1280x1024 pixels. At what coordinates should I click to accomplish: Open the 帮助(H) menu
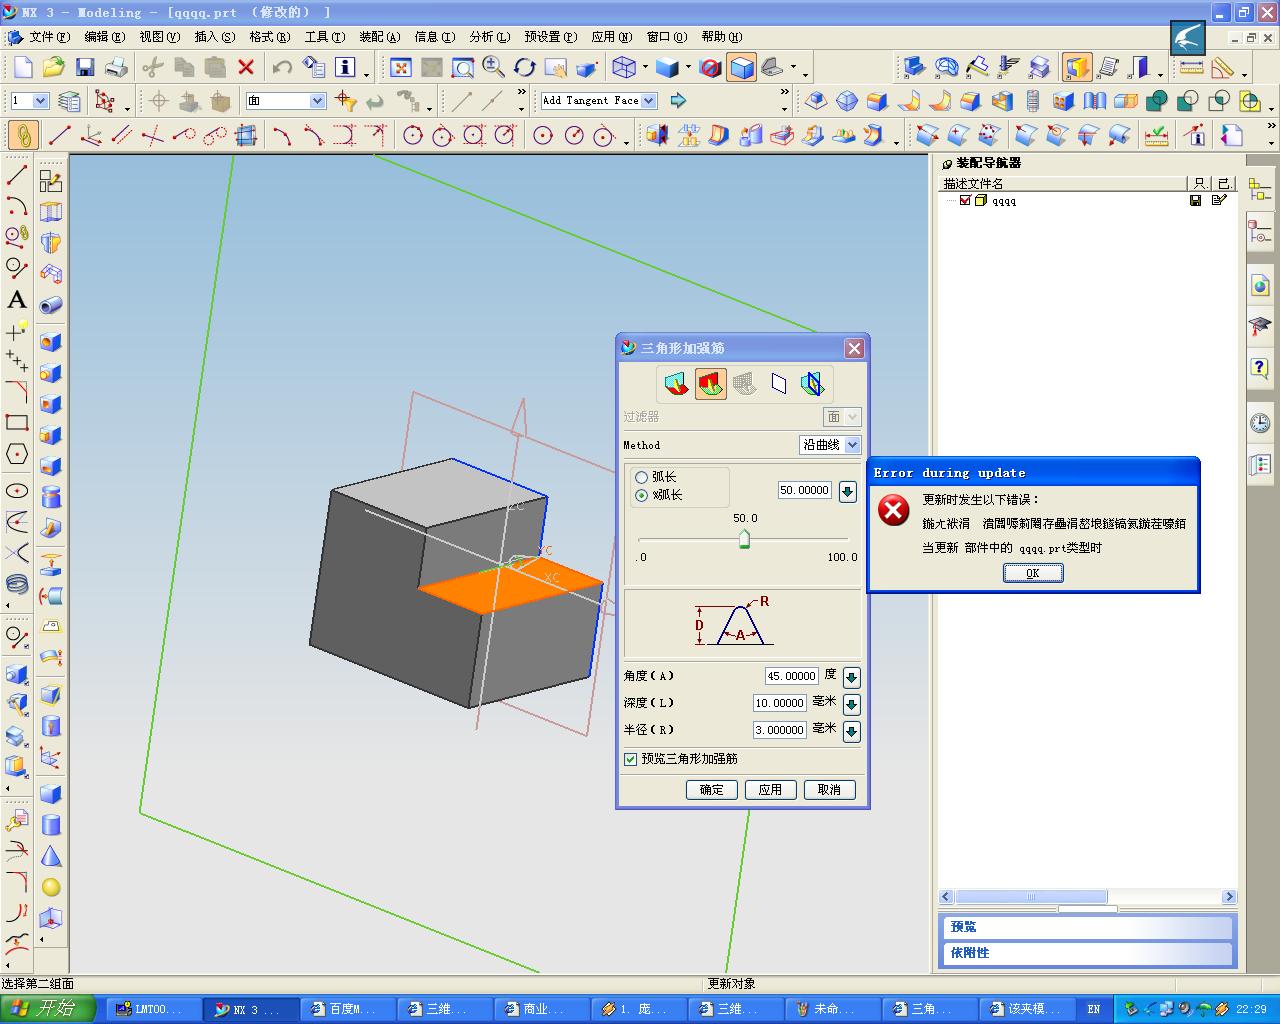(x=721, y=37)
